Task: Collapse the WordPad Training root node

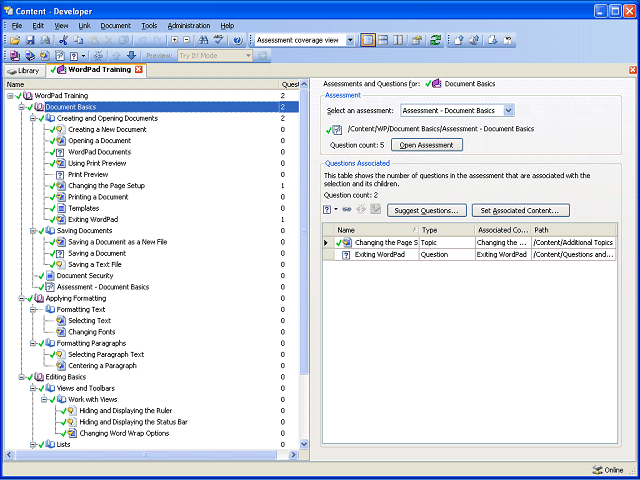Action: [10, 96]
